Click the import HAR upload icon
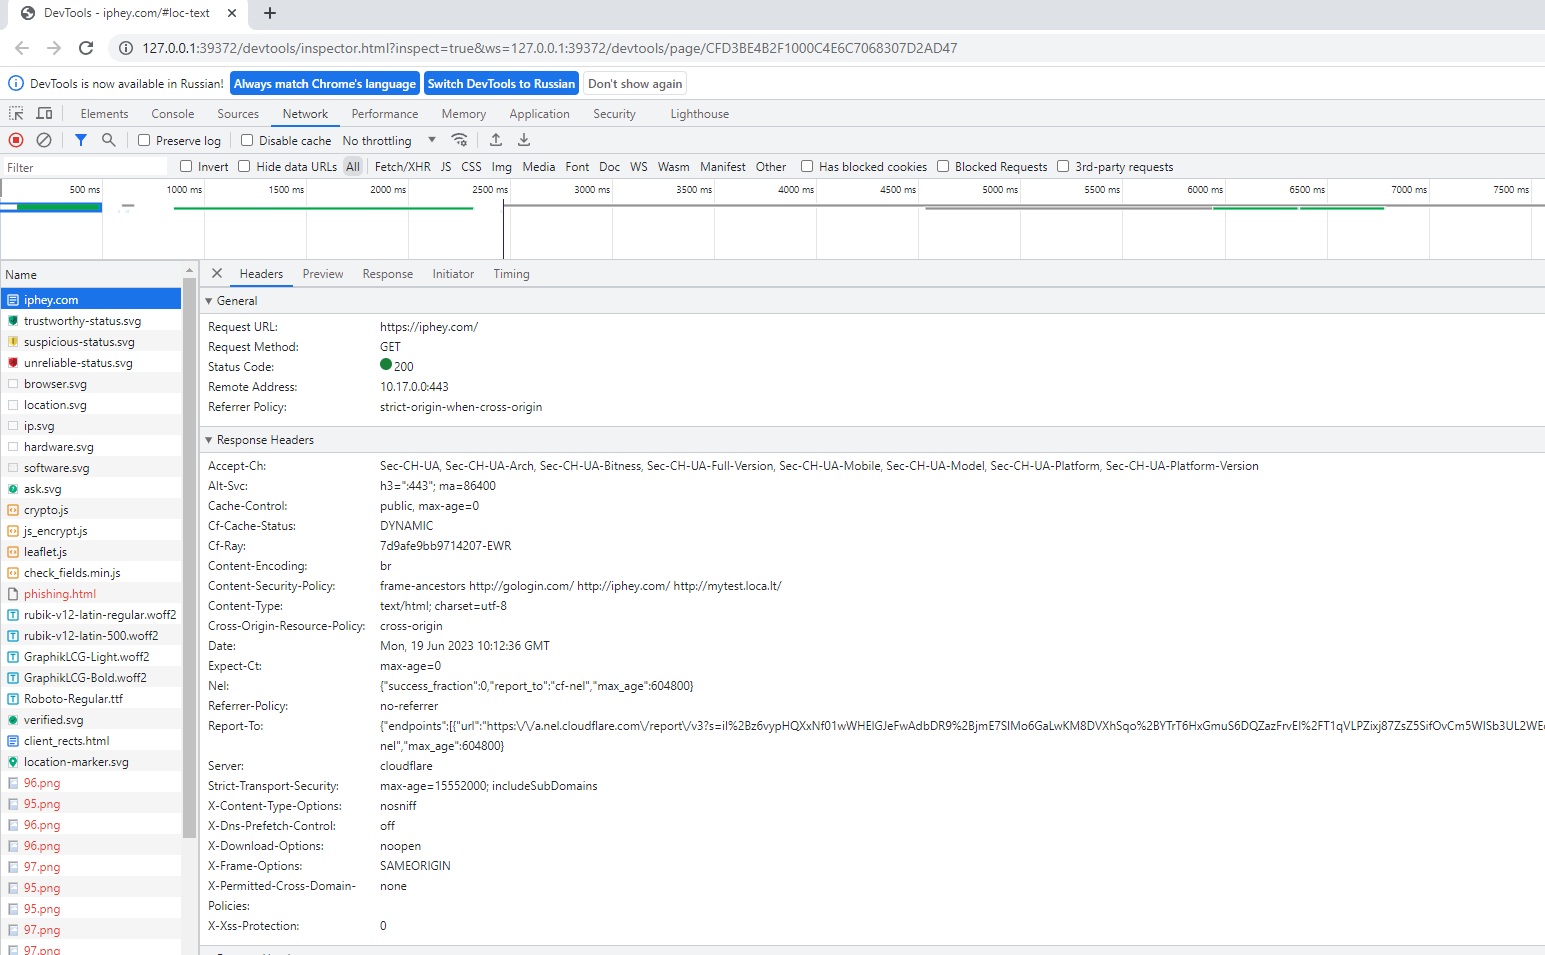Viewport: 1545px width, 955px height. (496, 140)
